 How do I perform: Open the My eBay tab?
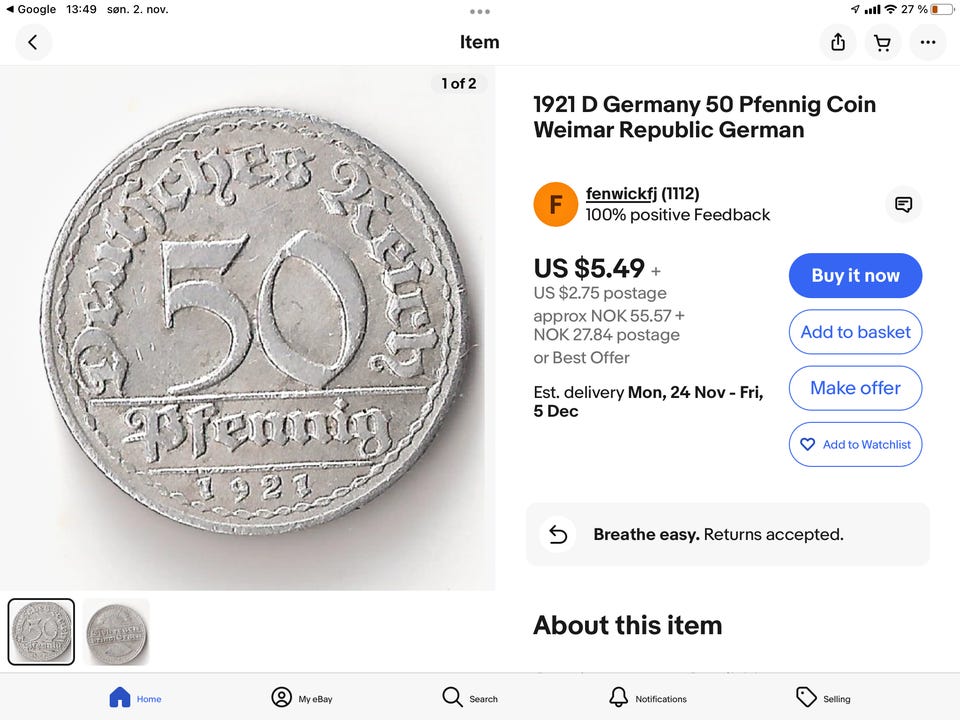(x=296, y=697)
